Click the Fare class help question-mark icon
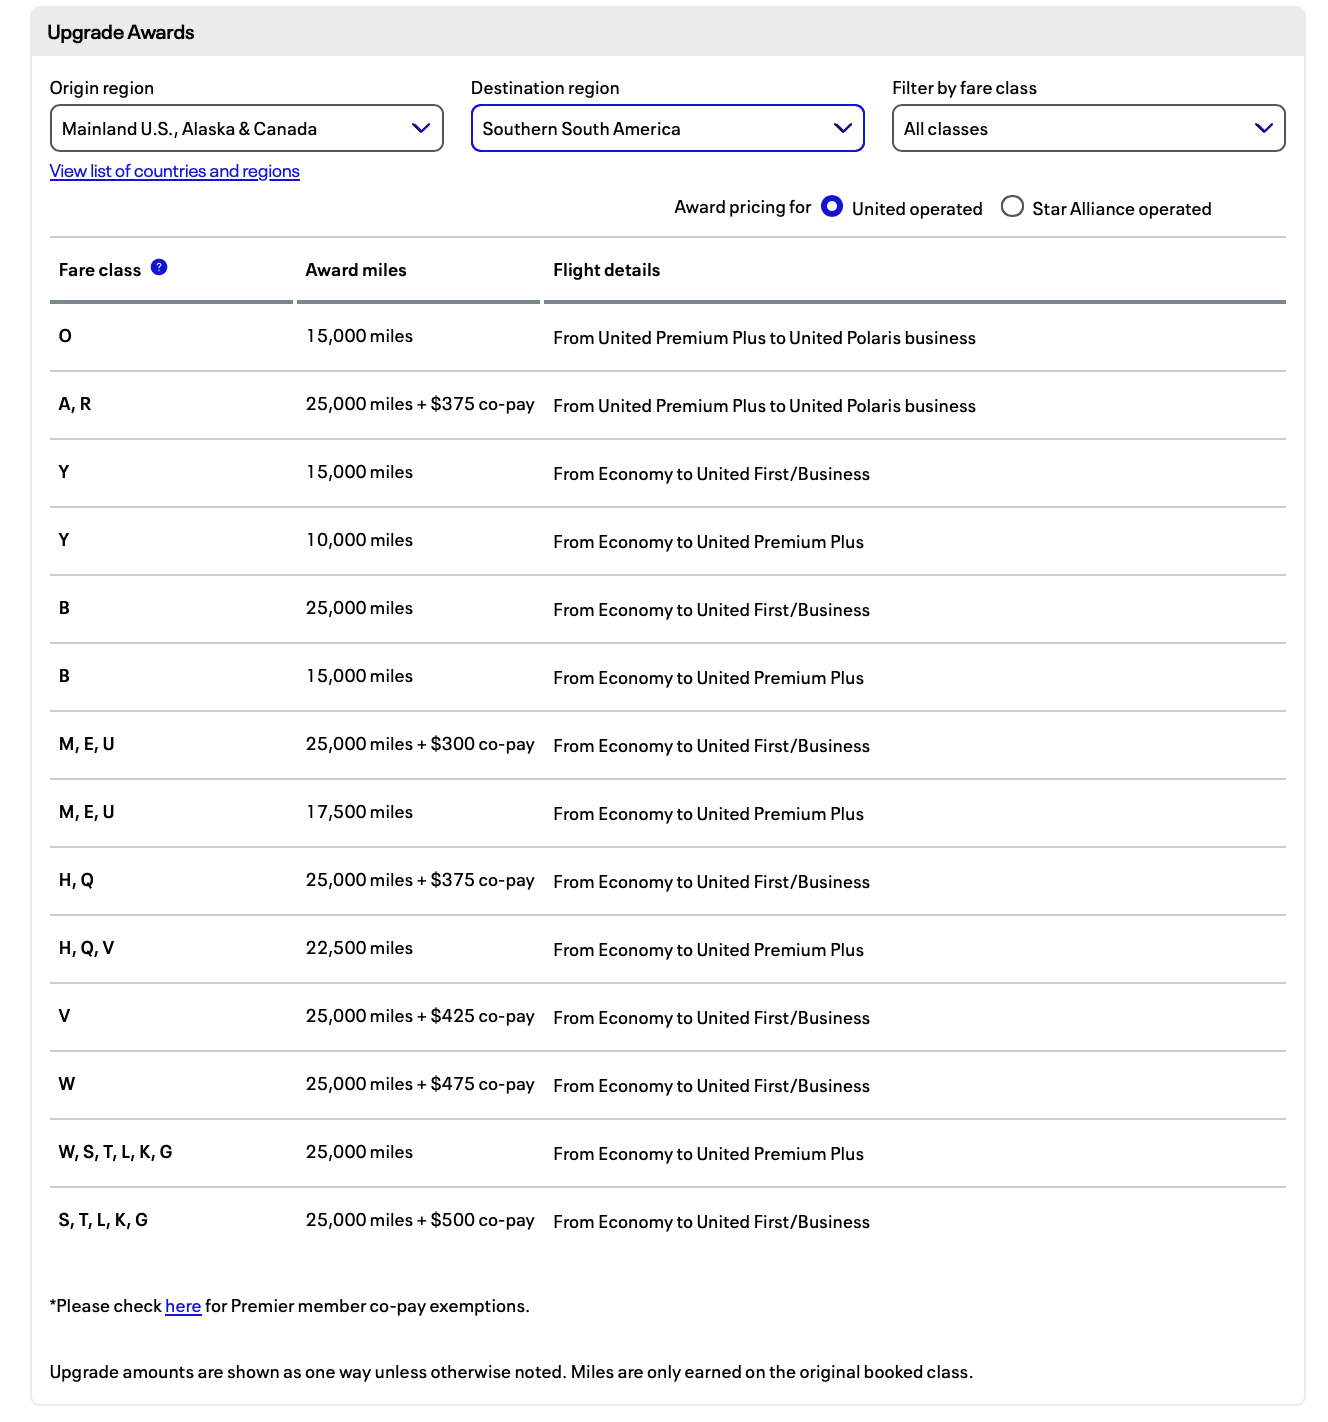Image resolution: width=1328 pixels, height=1422 pixels. tap(159, 267)
